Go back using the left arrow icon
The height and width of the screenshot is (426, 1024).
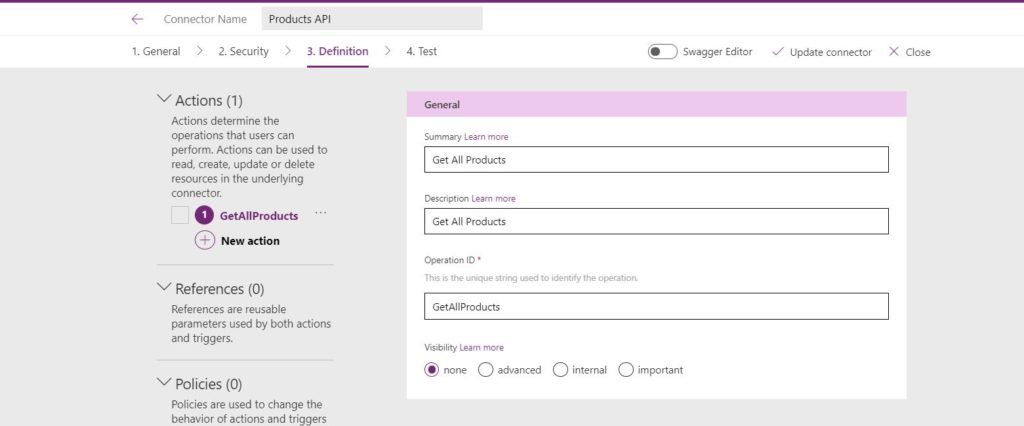pyautogui.click(x=136, y=19)
